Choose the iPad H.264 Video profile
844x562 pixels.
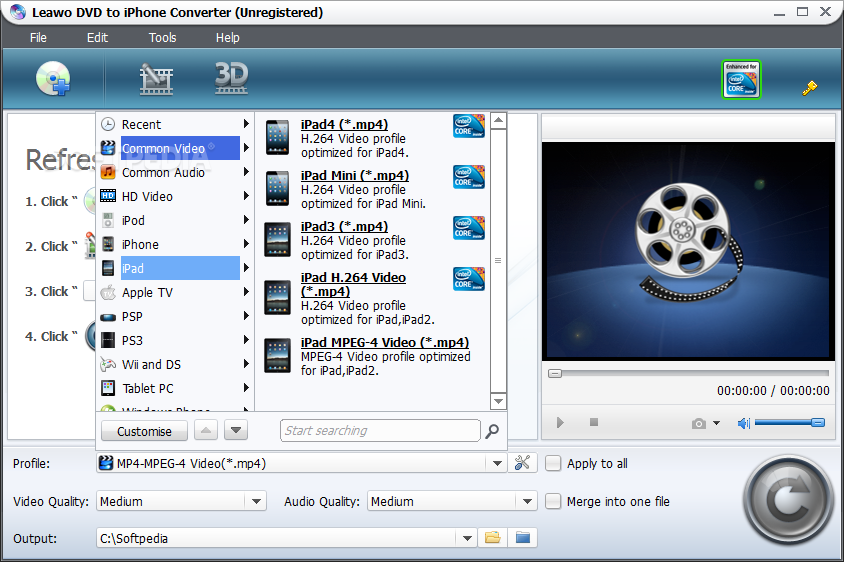[353, 284]
